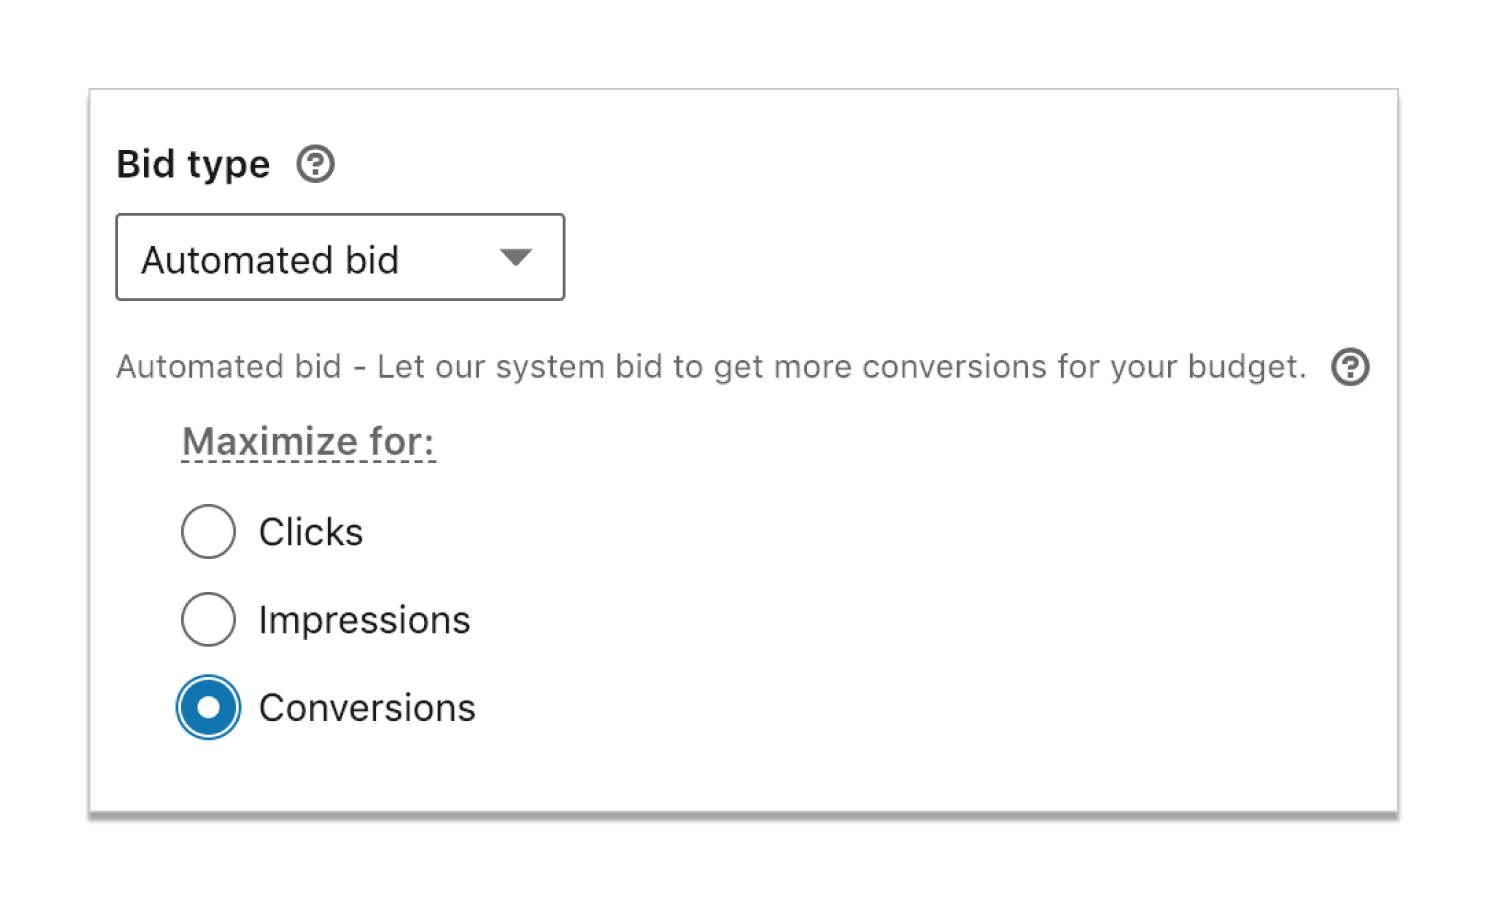Image resolution: width=1488 pixels, height=920 pixels.
Task: Click the Clicks option label
Action: point(311,532)
